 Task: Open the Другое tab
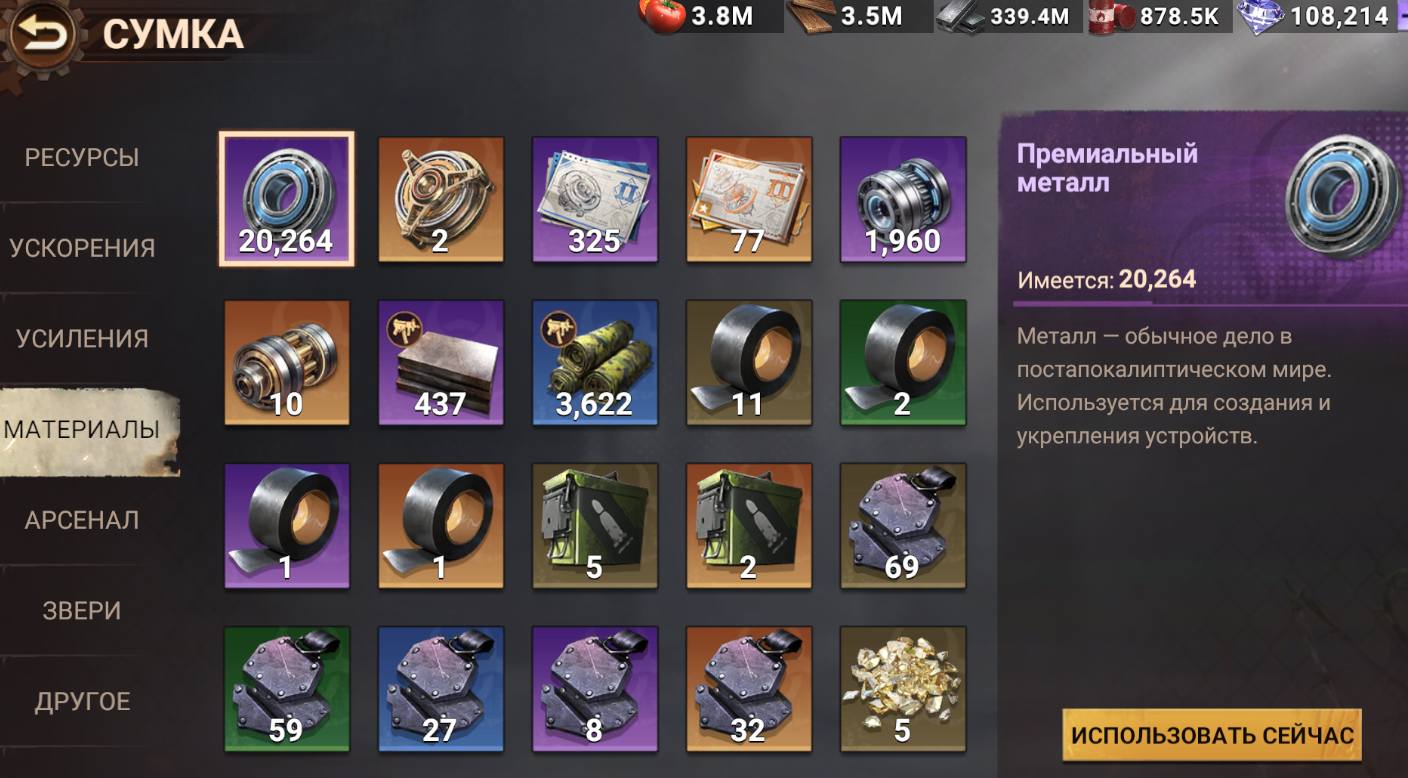[x=82, y=702]
